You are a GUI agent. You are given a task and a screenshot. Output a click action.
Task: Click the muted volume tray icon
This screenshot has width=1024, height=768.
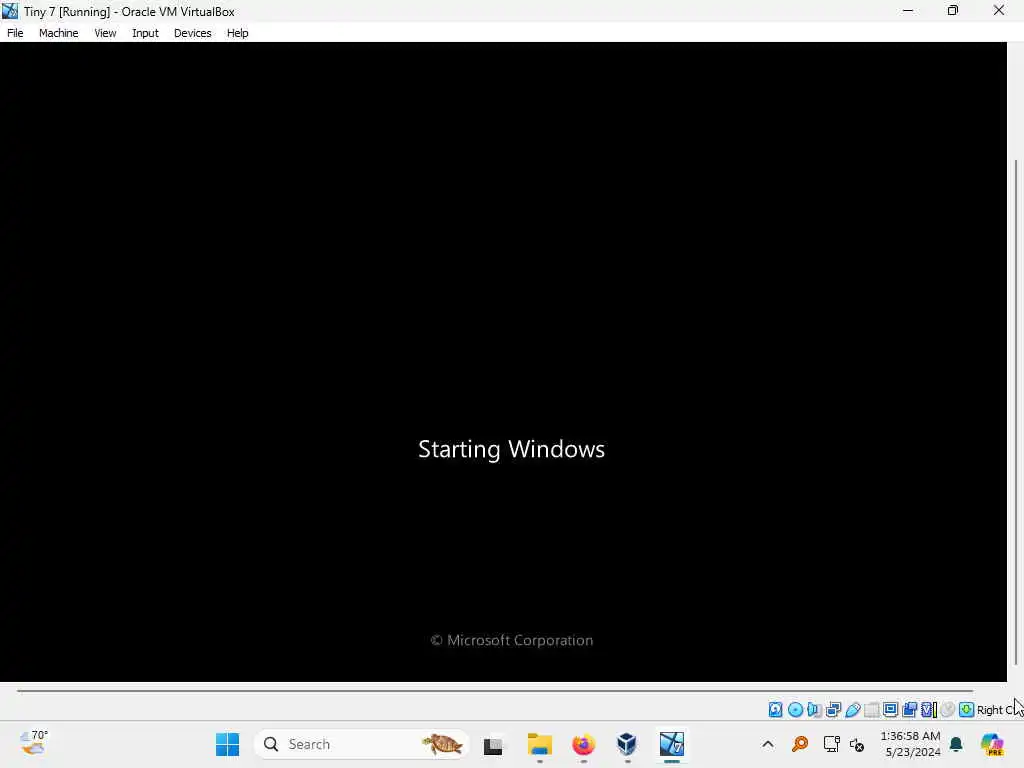(857, 744)
